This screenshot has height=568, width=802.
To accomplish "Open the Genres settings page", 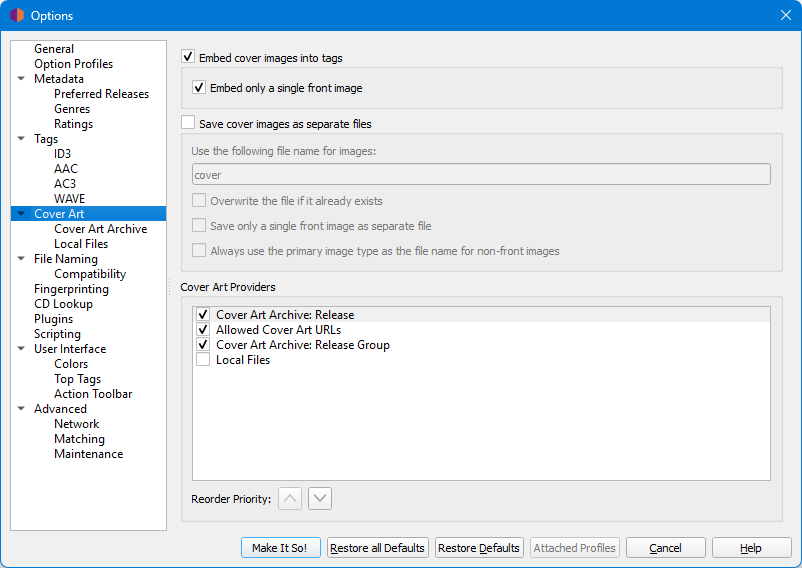I will [72, 109].
